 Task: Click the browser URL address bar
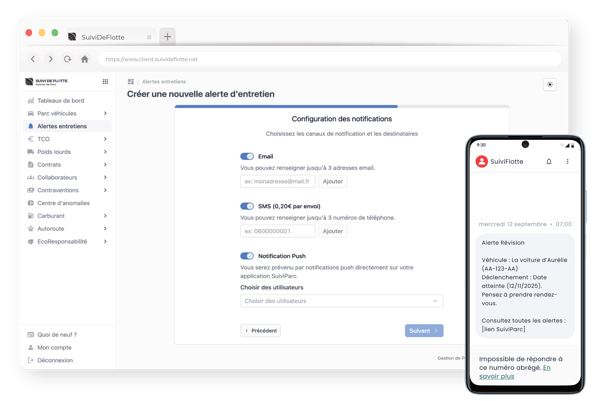click(x=330, y=59)
